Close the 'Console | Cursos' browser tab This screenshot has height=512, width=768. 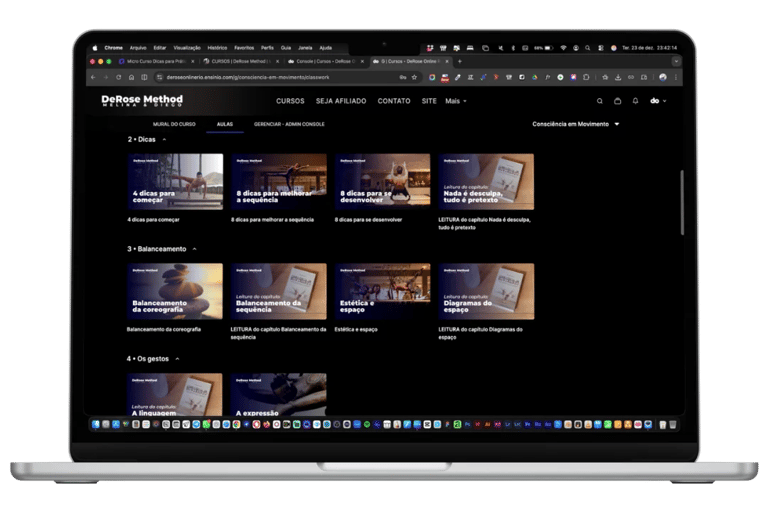pyautogui.click(x=362, y=62)
